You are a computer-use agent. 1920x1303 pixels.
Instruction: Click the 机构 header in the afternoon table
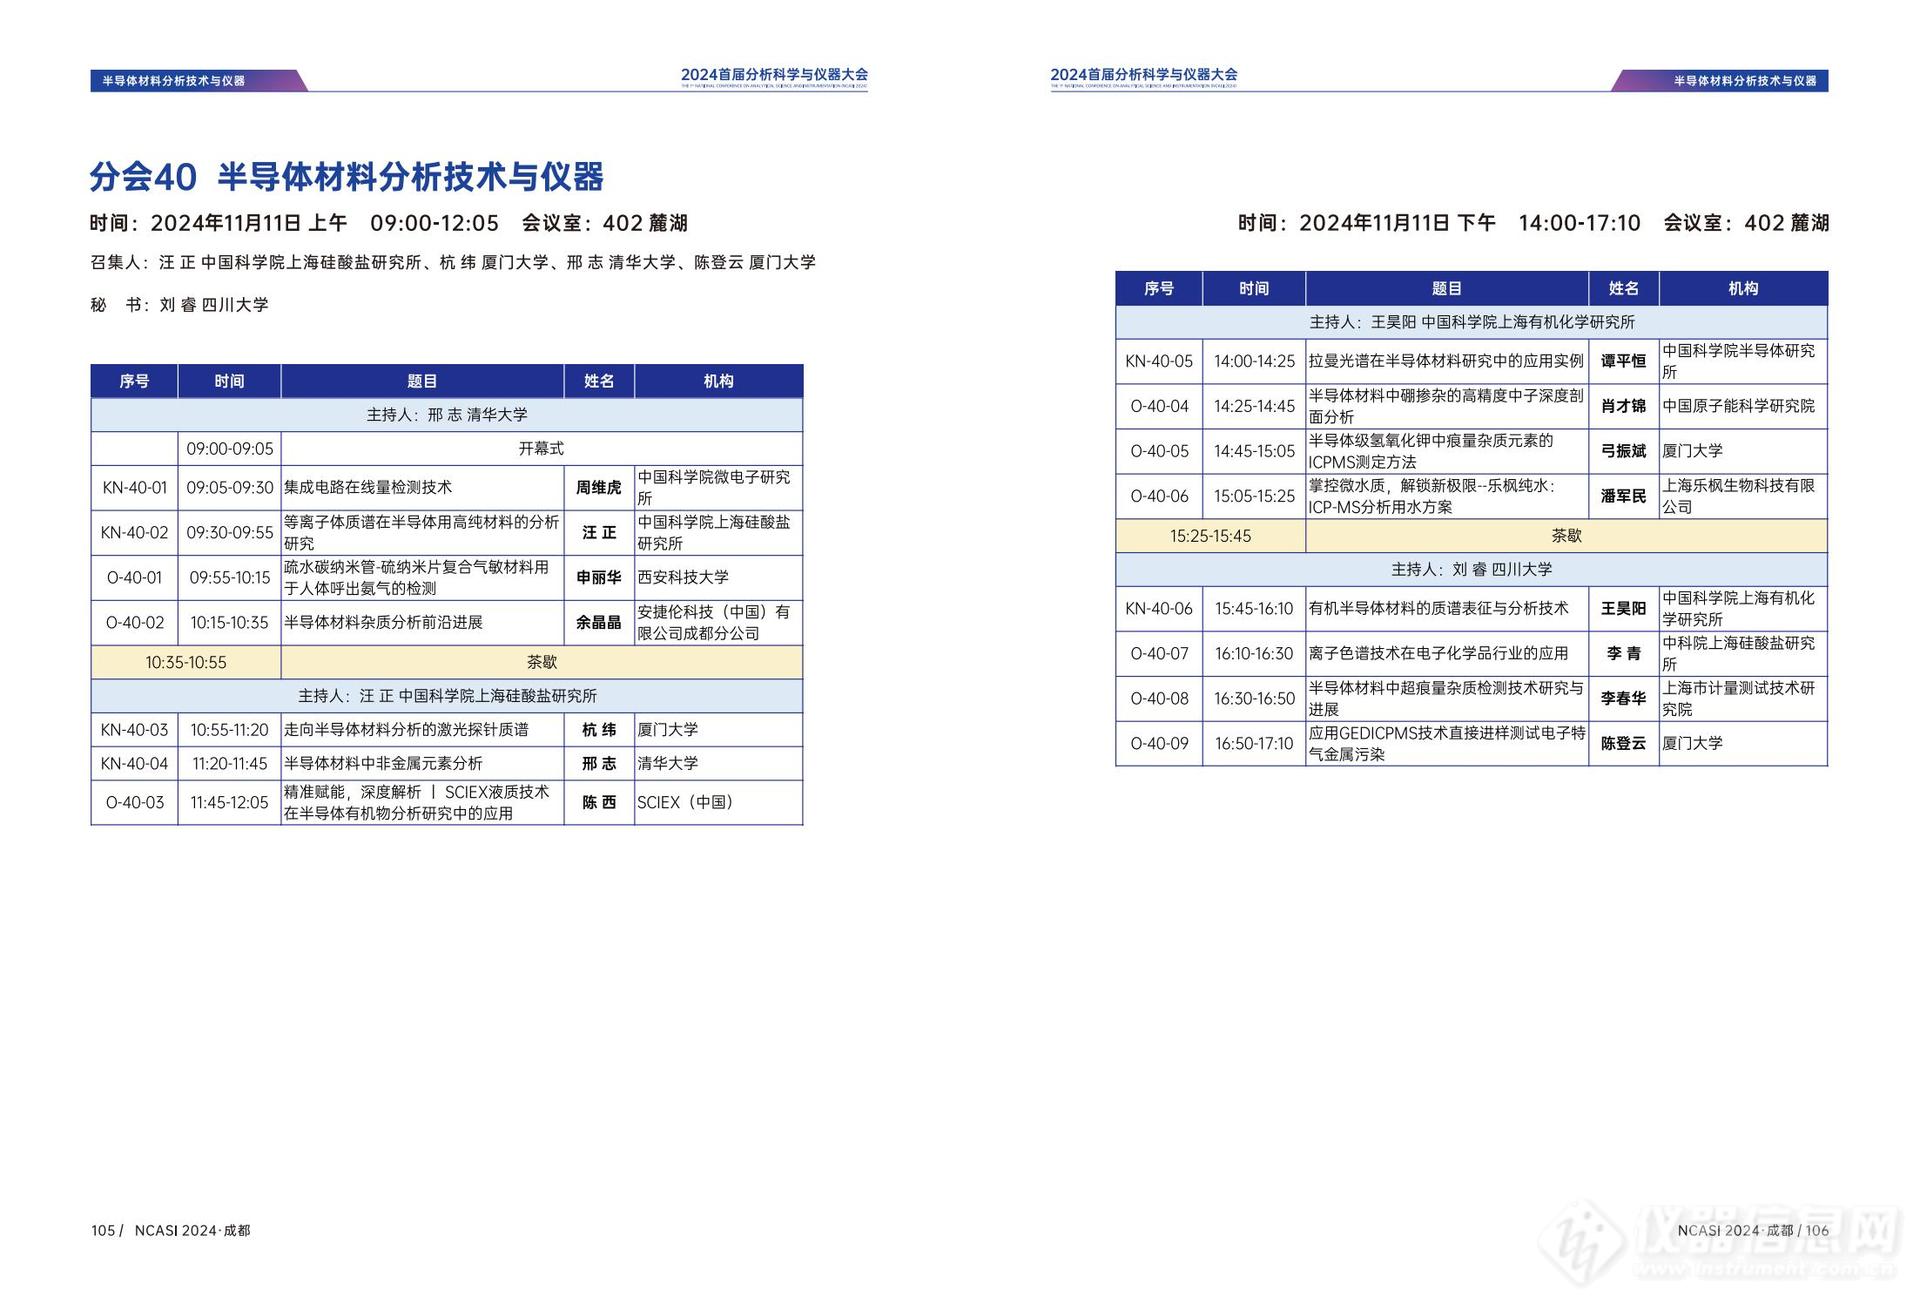[1743, 288]
